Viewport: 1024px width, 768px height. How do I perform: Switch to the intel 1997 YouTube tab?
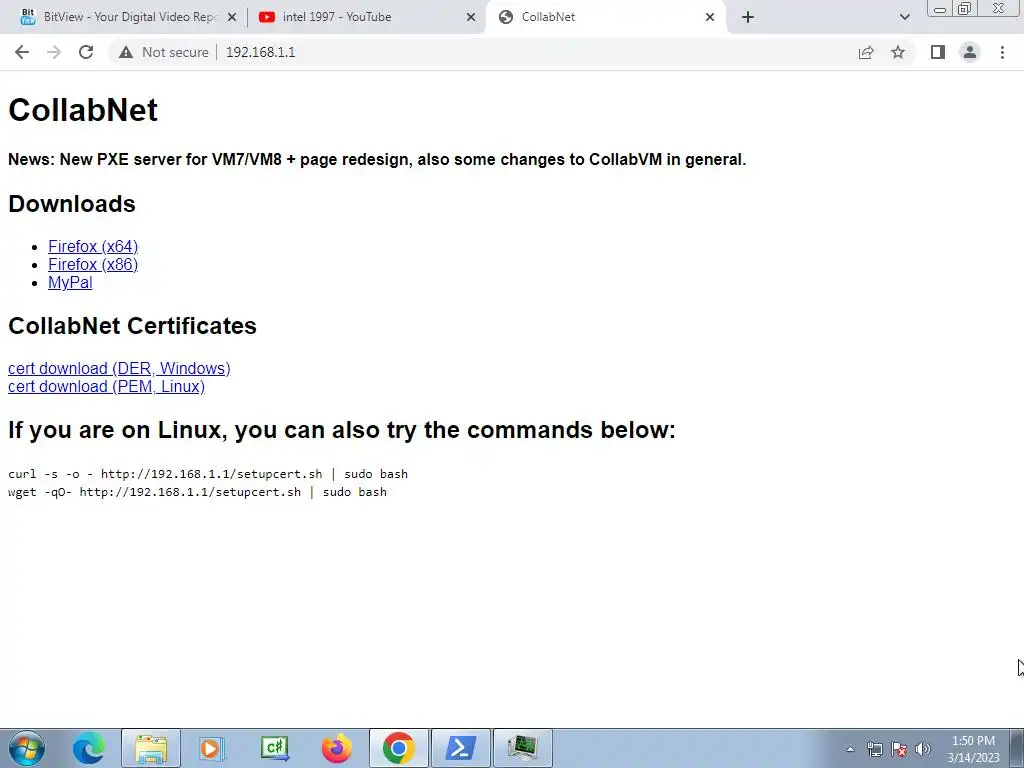click(368, 17)
